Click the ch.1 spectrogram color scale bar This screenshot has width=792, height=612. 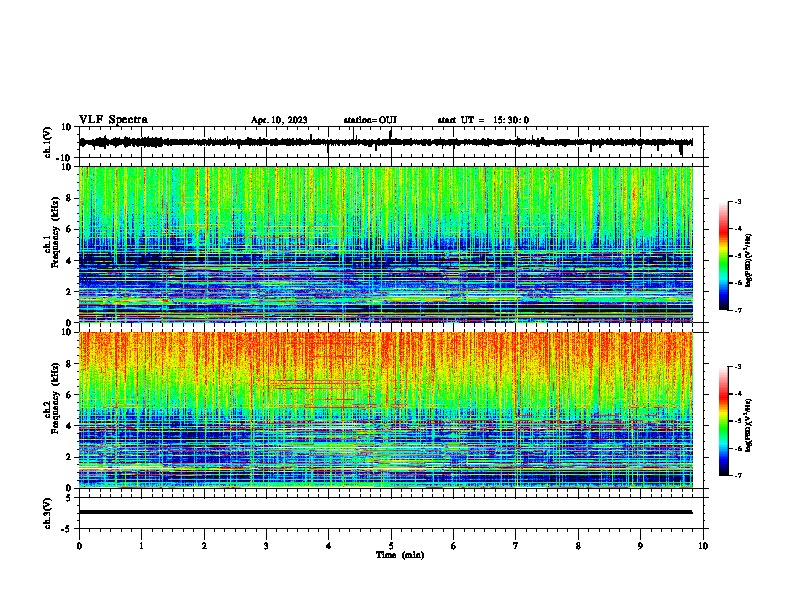click(723, 256)
